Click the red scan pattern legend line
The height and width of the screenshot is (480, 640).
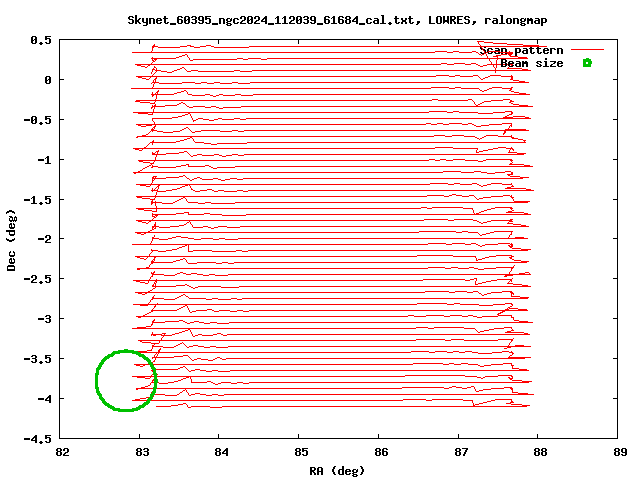[587, 50]
